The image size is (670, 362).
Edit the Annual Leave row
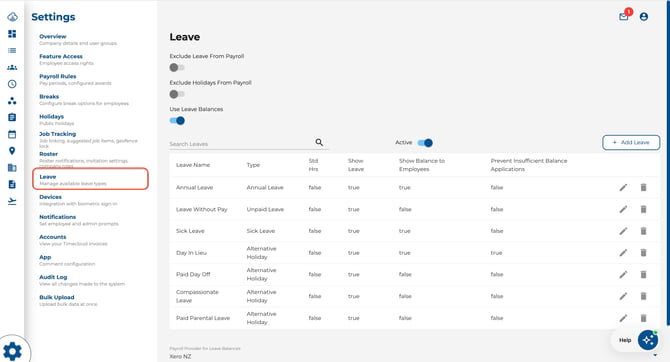coord(623,187)
